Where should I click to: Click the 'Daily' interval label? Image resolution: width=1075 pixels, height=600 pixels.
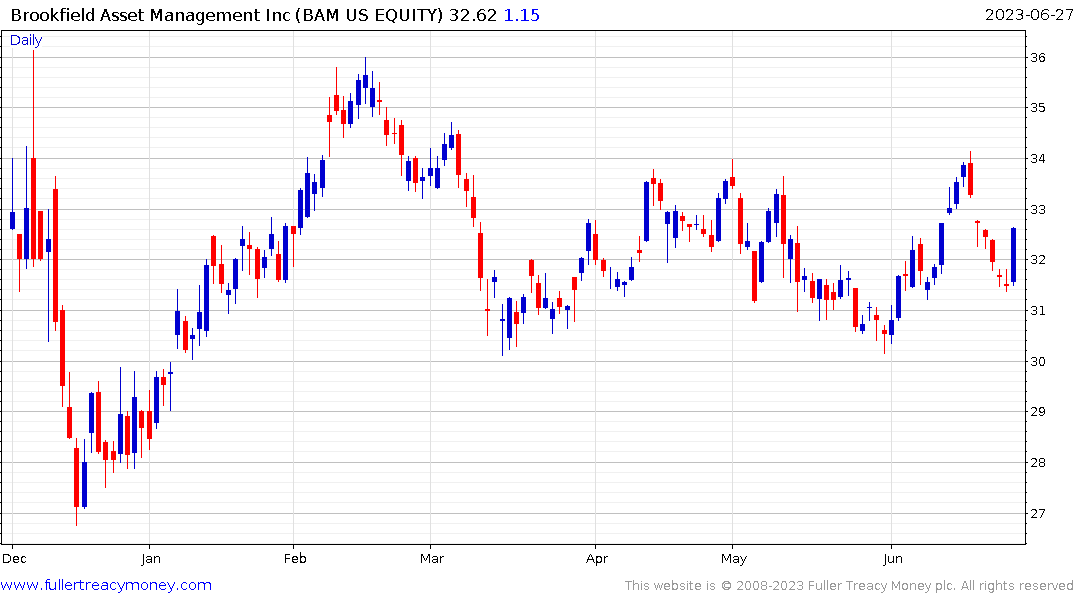coord(26,40)
